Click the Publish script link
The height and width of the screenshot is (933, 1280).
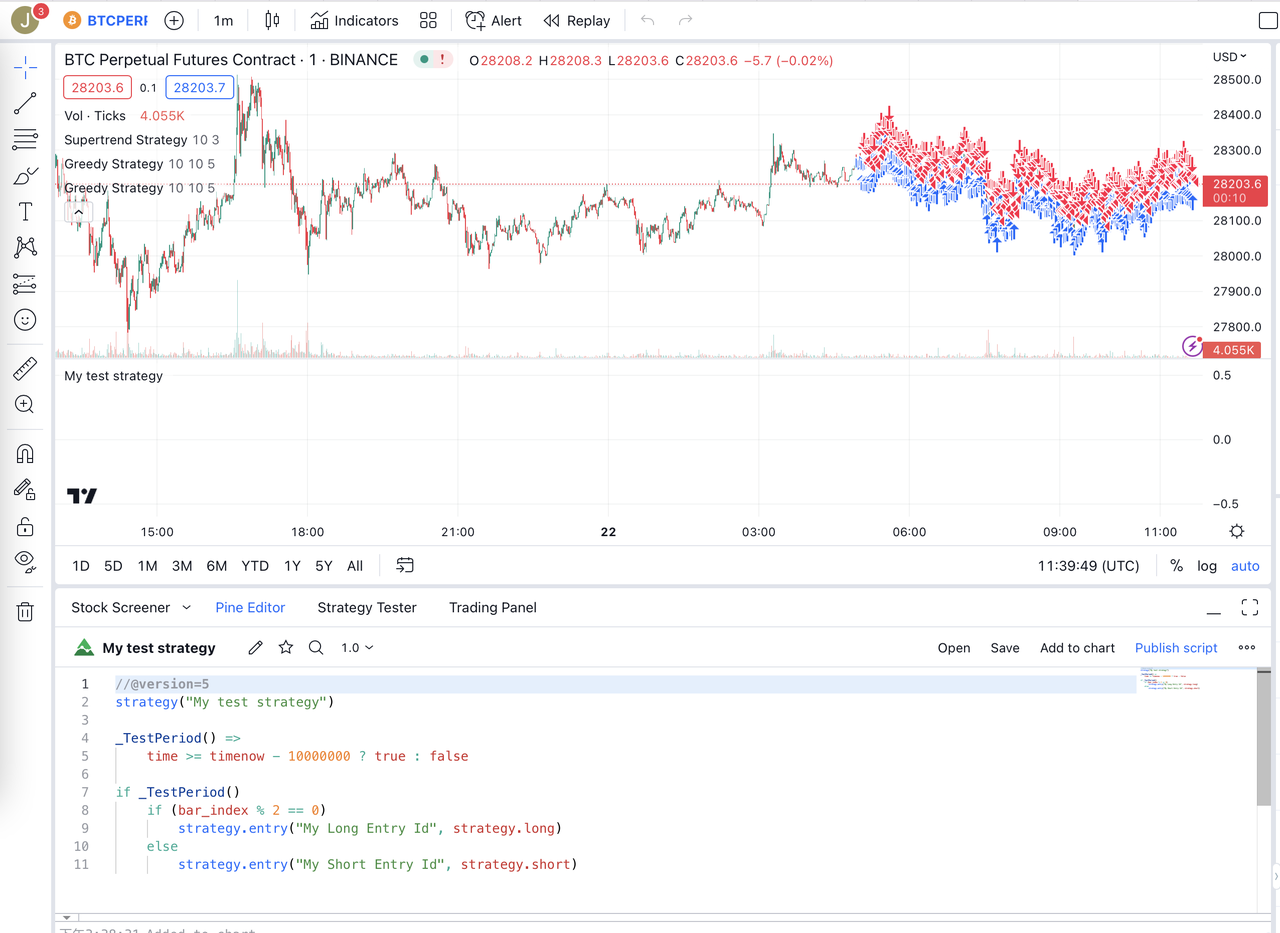click(1176, 648)
